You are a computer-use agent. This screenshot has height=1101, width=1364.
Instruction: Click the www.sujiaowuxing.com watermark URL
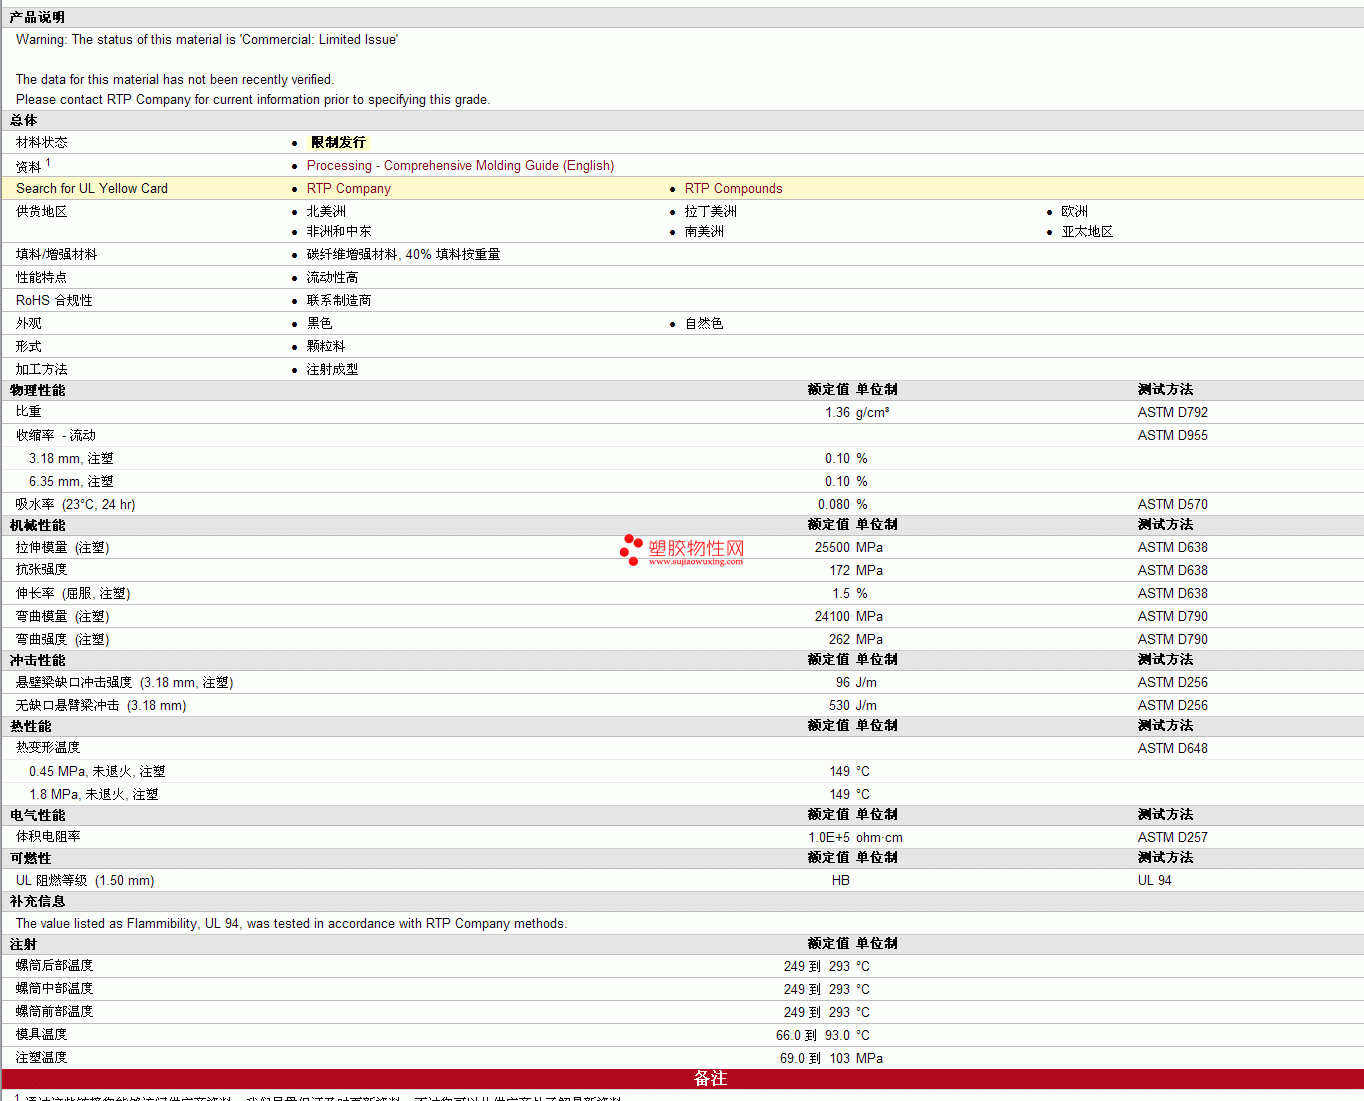695,562
